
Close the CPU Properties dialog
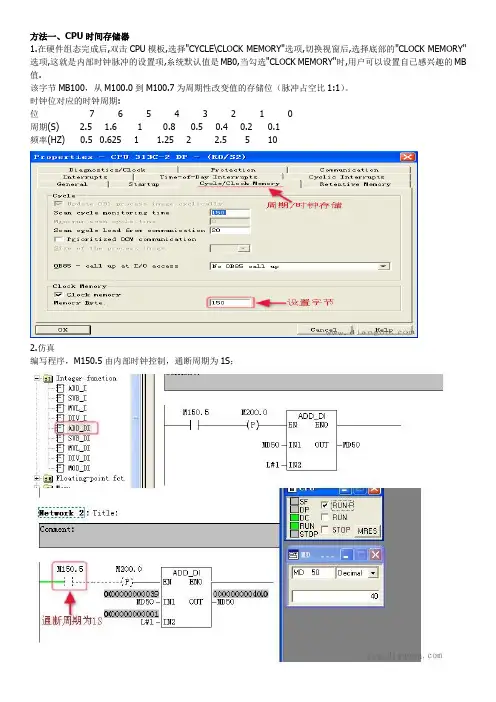[x=407, y=157]
